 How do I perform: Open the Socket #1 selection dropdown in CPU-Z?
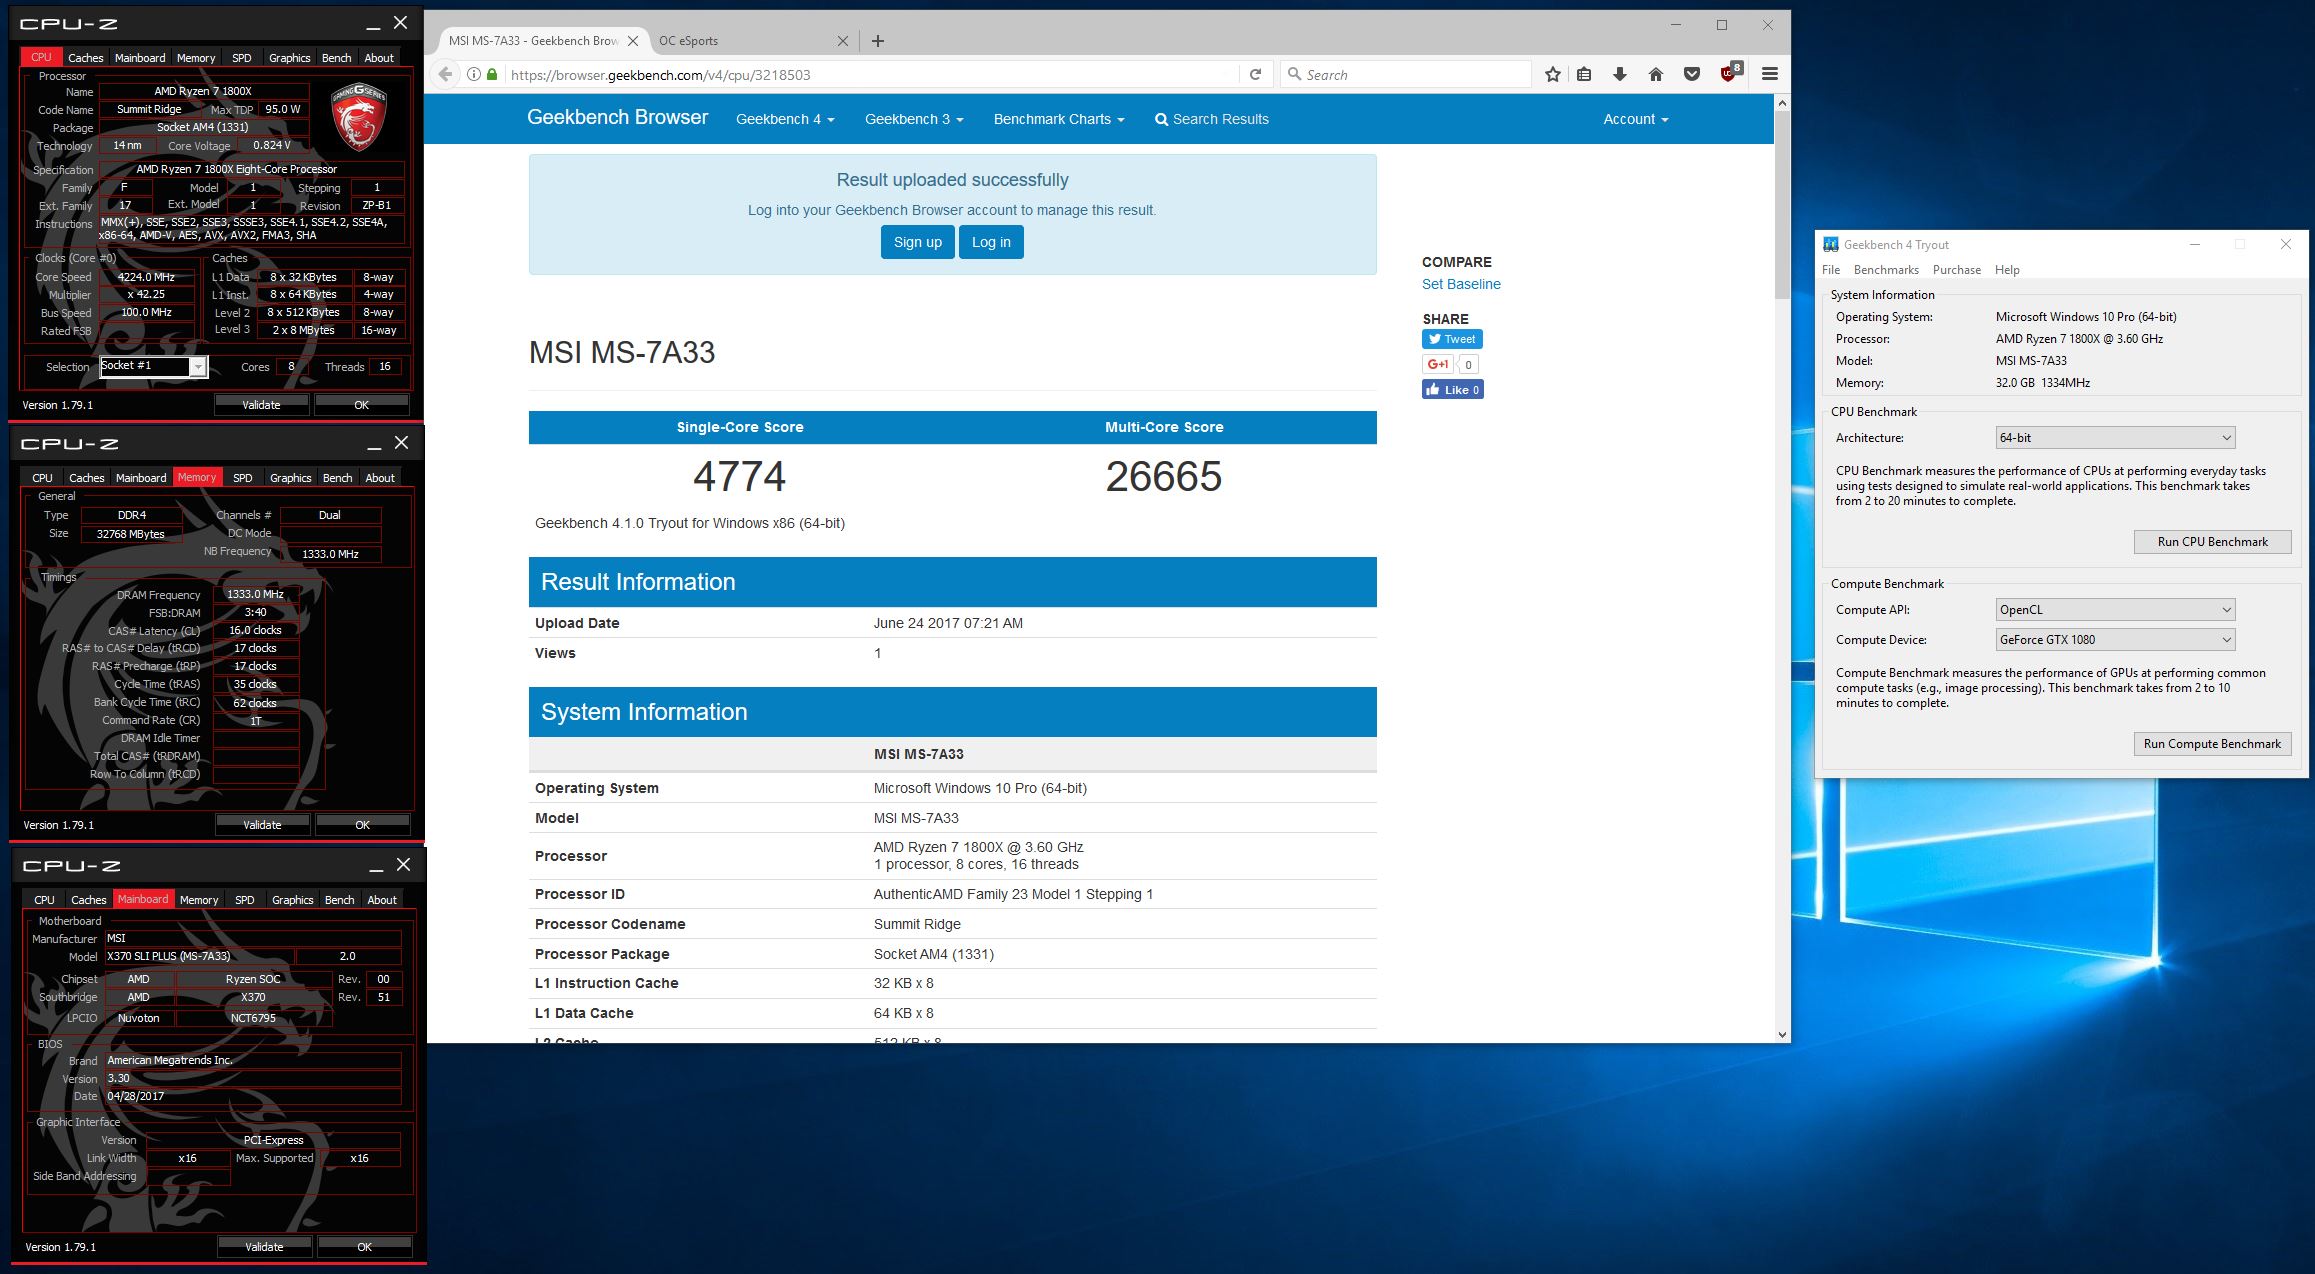coord(153,366)
